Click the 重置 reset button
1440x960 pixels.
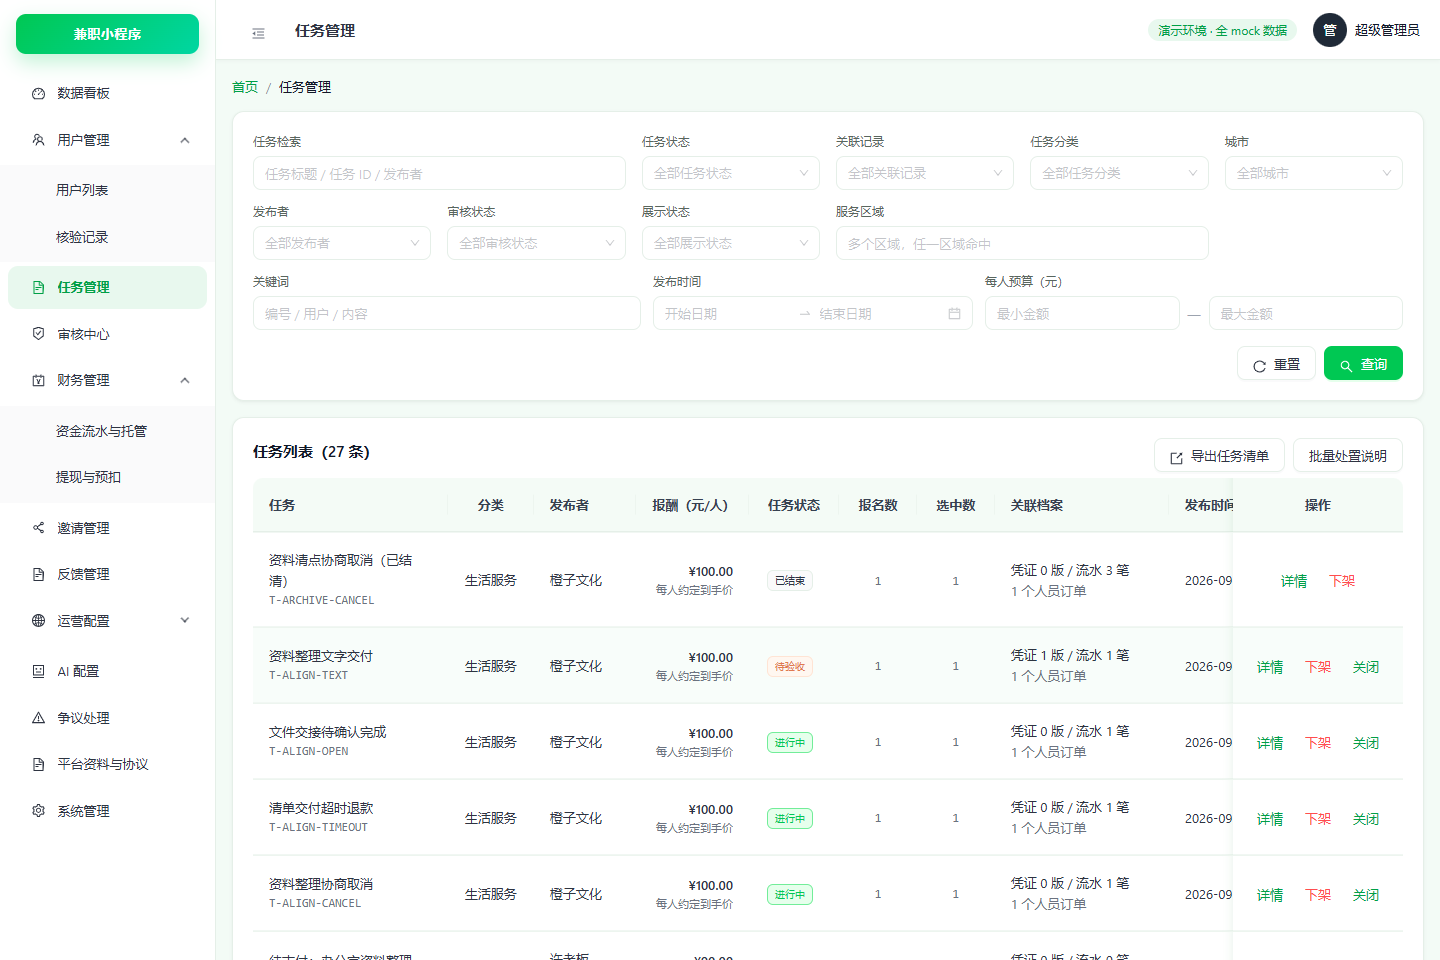(1276, 364)
